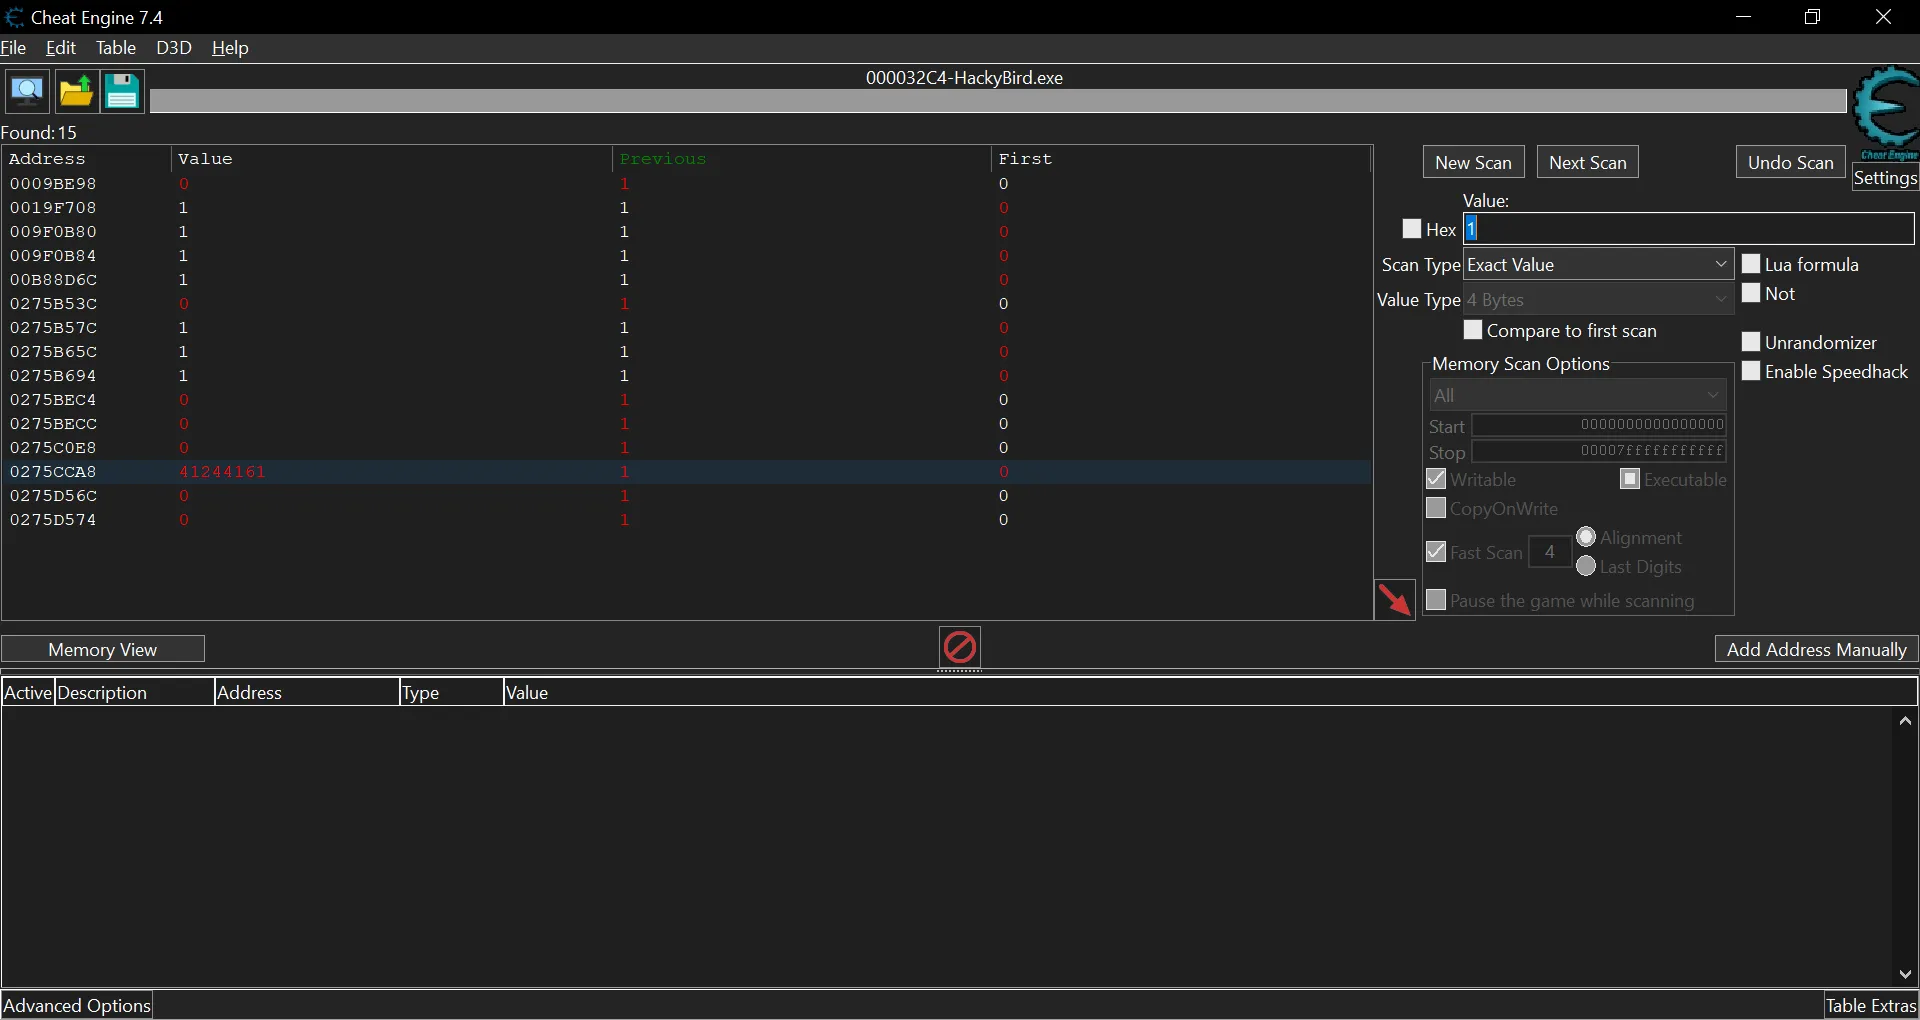Open the Table menu
The width and height of the screenshot is (1920, 1020).
pos(116,48)
